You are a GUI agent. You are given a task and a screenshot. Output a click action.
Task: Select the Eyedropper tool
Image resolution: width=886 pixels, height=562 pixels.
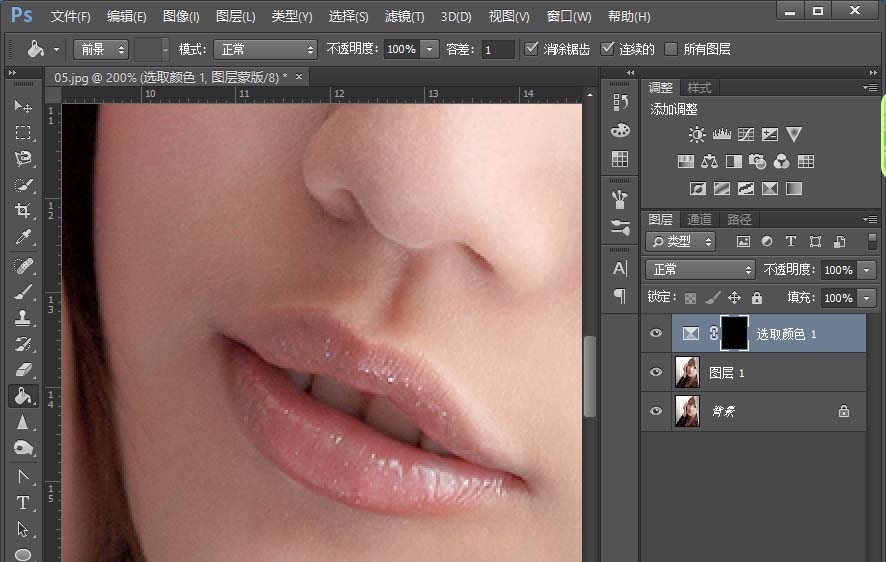pos(22,238)
